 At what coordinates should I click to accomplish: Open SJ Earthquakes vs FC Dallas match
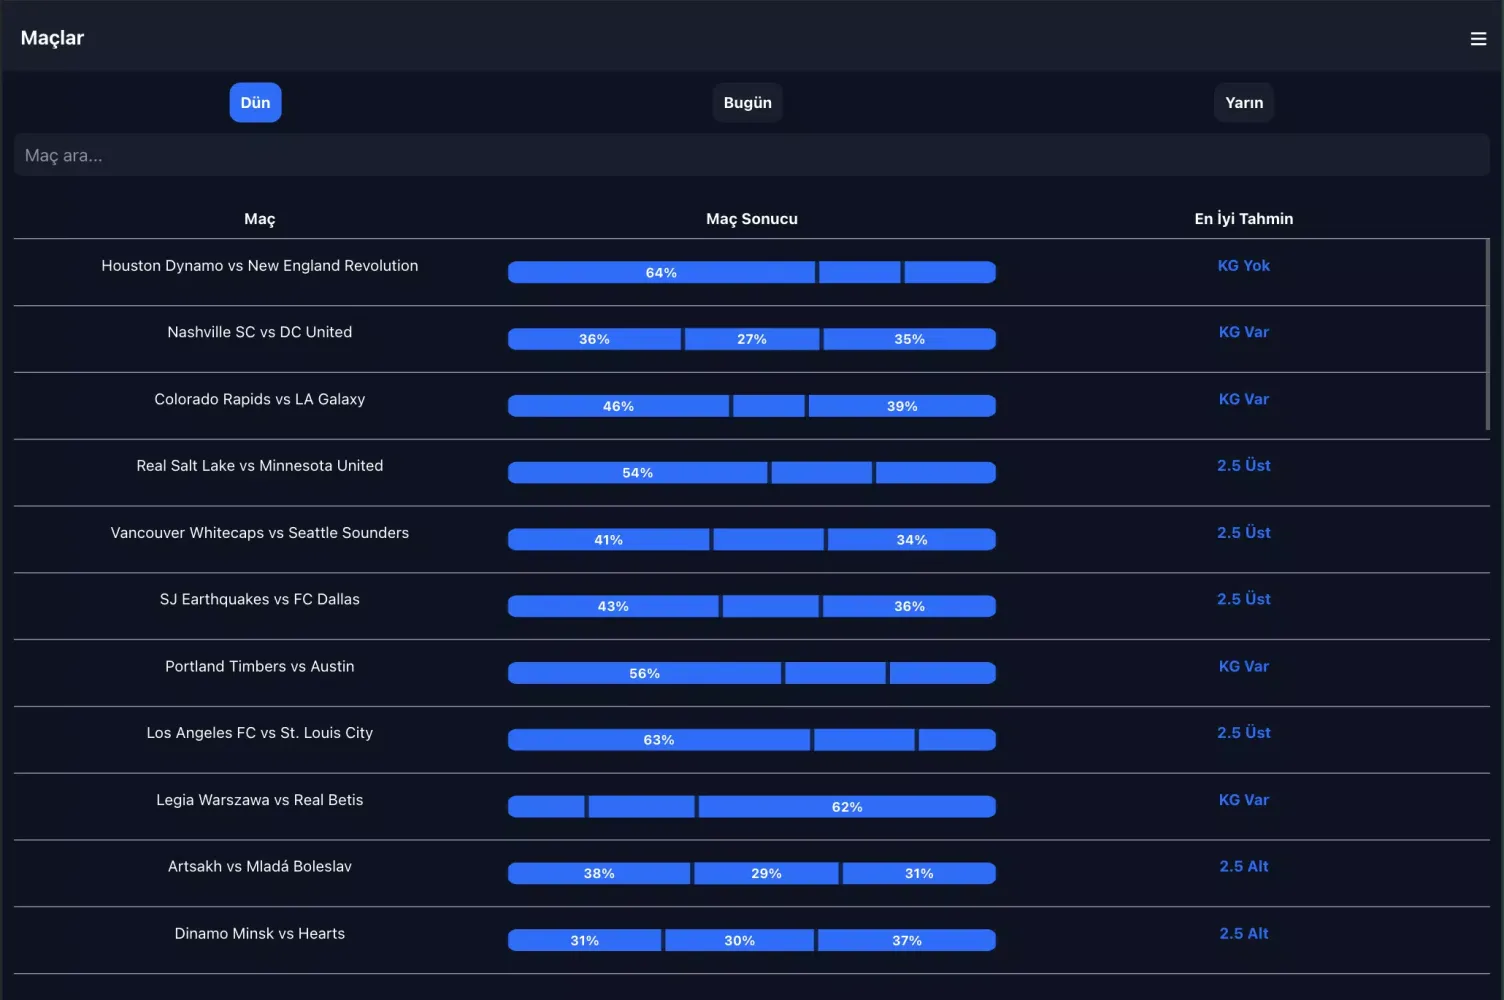pyautogui.click(x=260, y=599)
